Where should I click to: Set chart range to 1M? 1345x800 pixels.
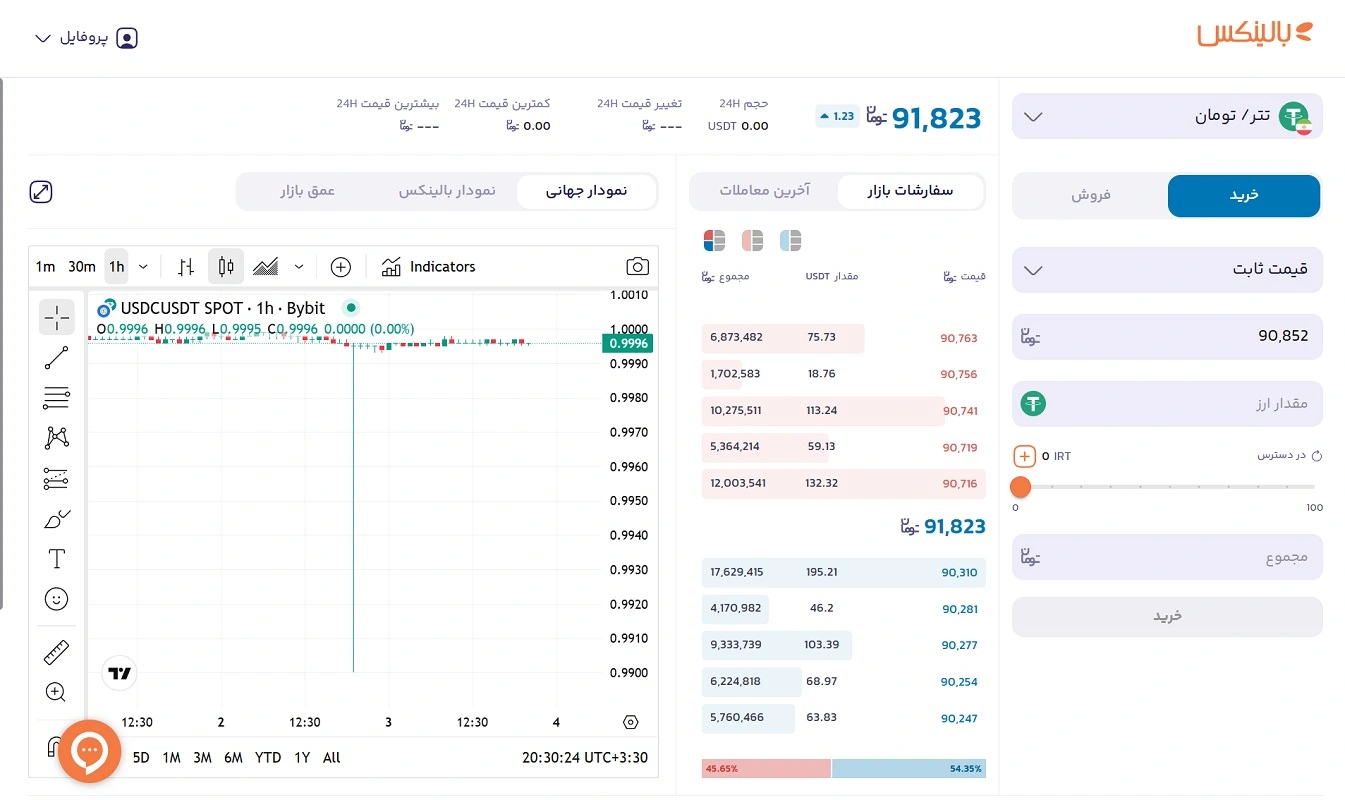(x=171, y=758)
